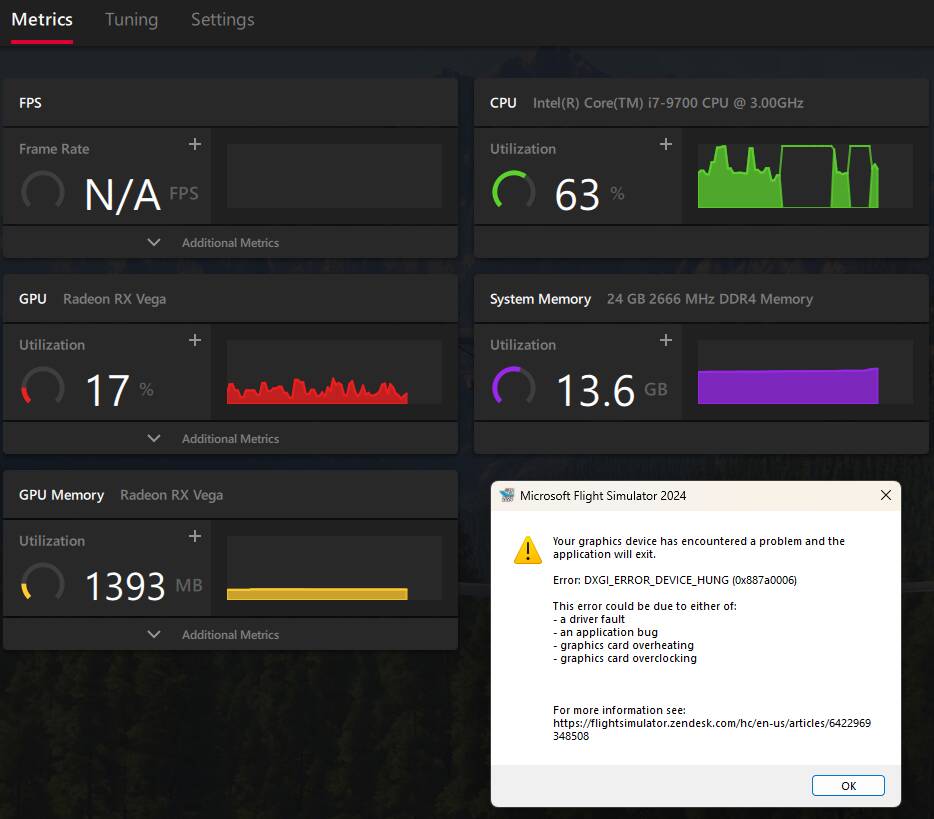
Task: Click the GPU Radeon RX Vega header
Action: point(231,298)
